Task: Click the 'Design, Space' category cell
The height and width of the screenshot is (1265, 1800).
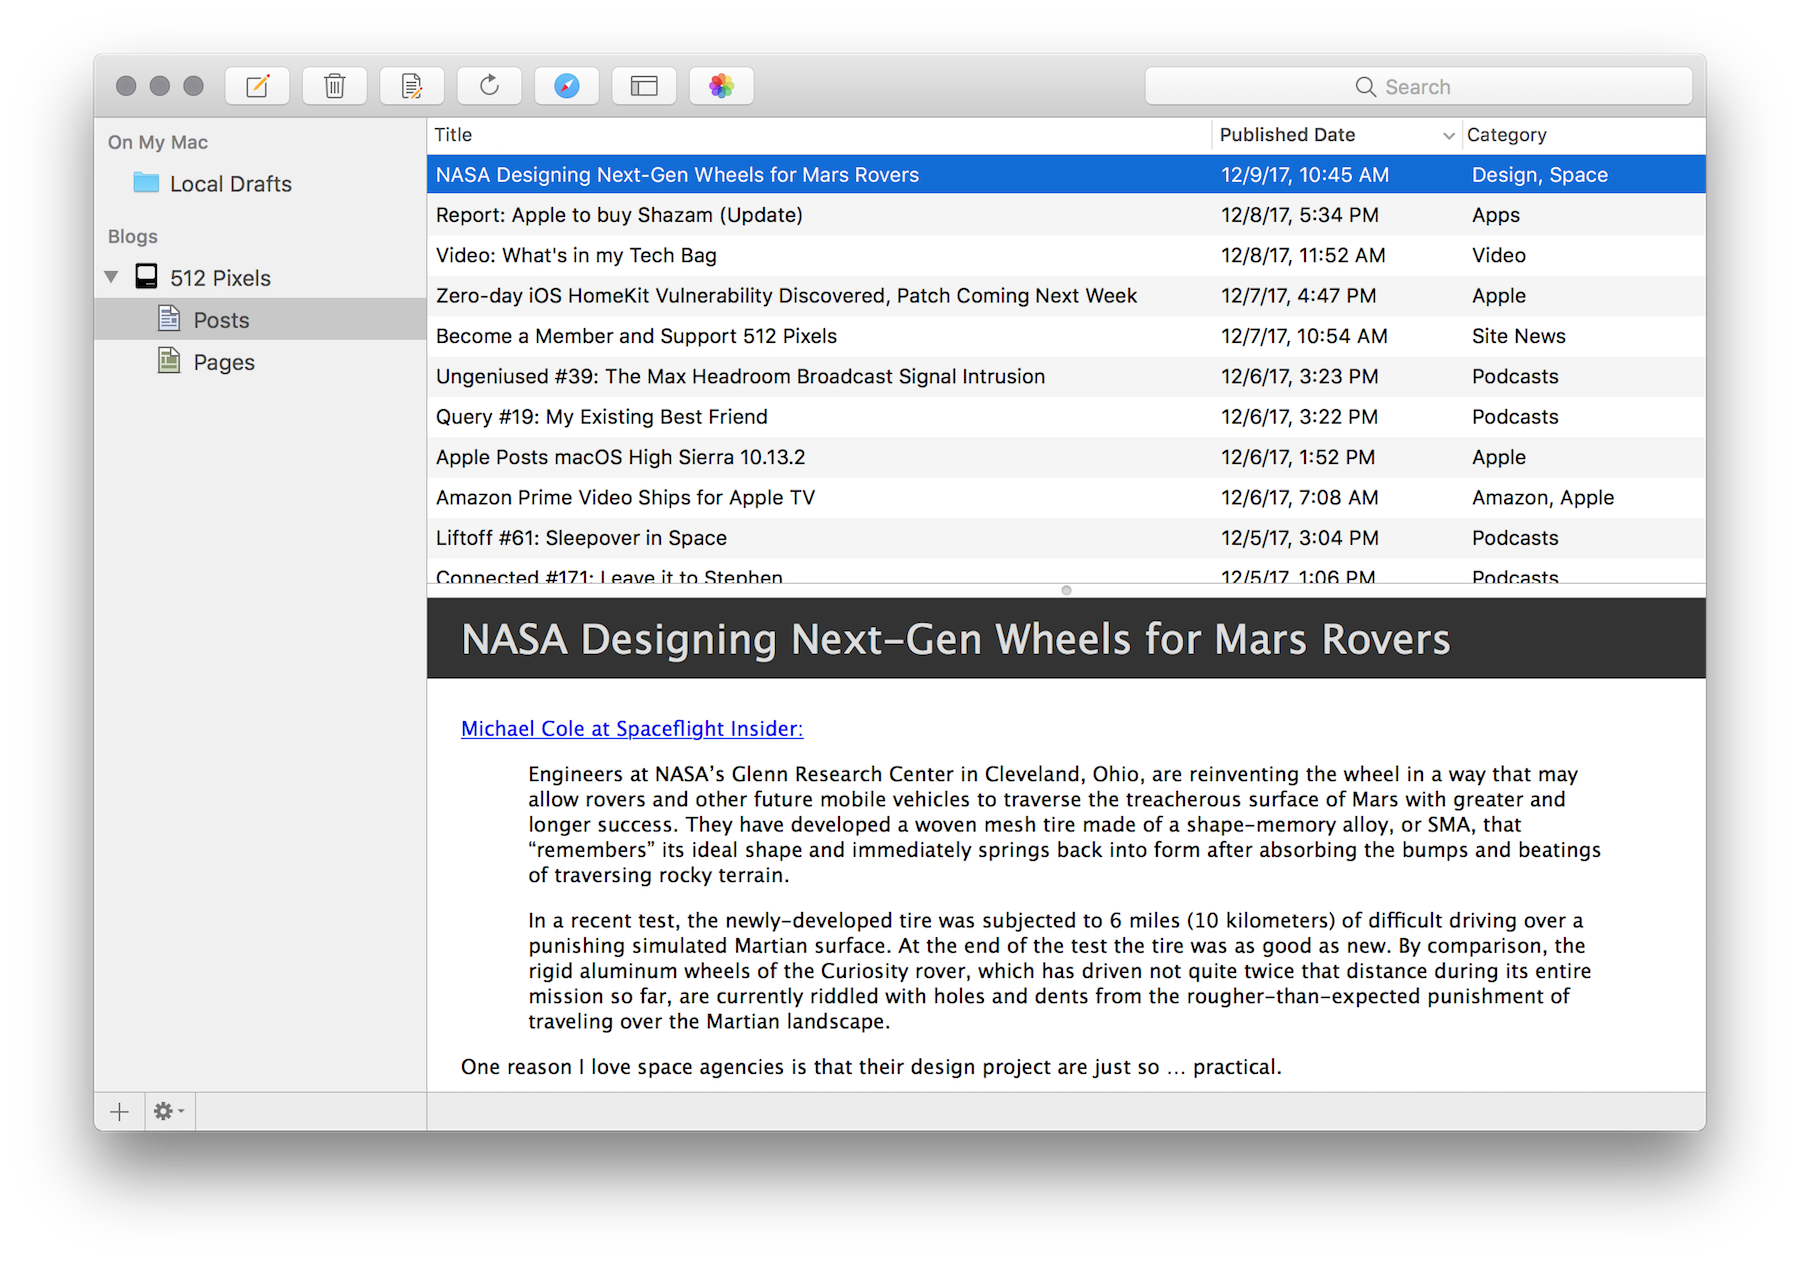Action: [1540, 175]
